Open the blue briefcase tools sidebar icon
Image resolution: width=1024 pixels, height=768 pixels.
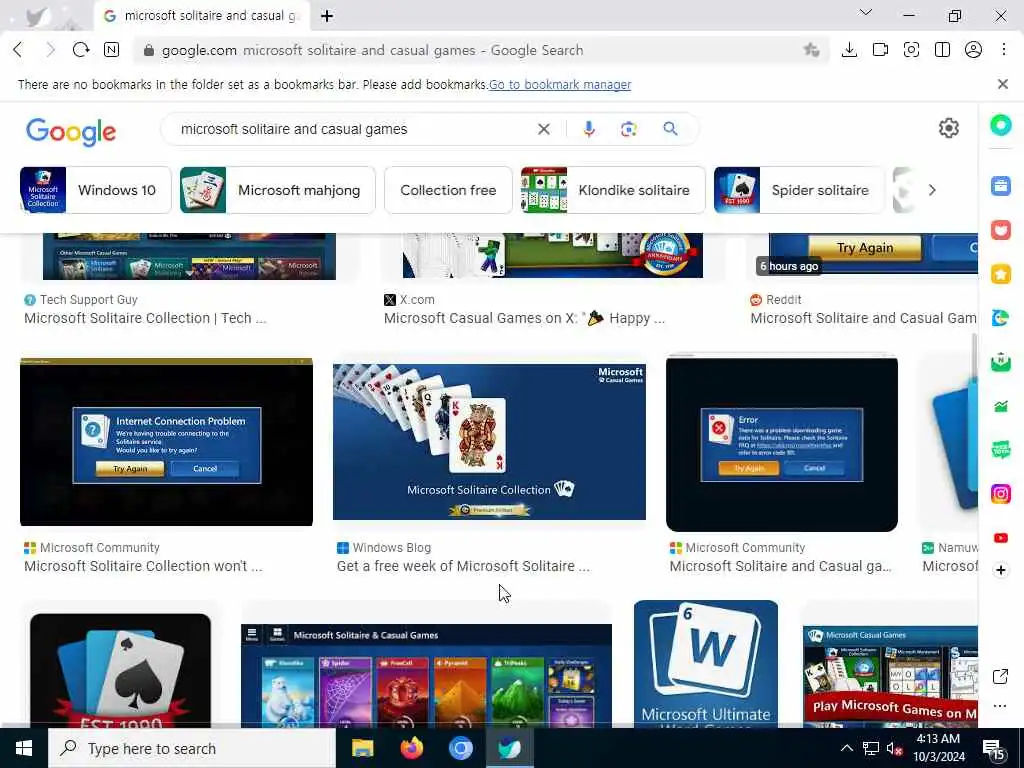tap(1000, 186)
